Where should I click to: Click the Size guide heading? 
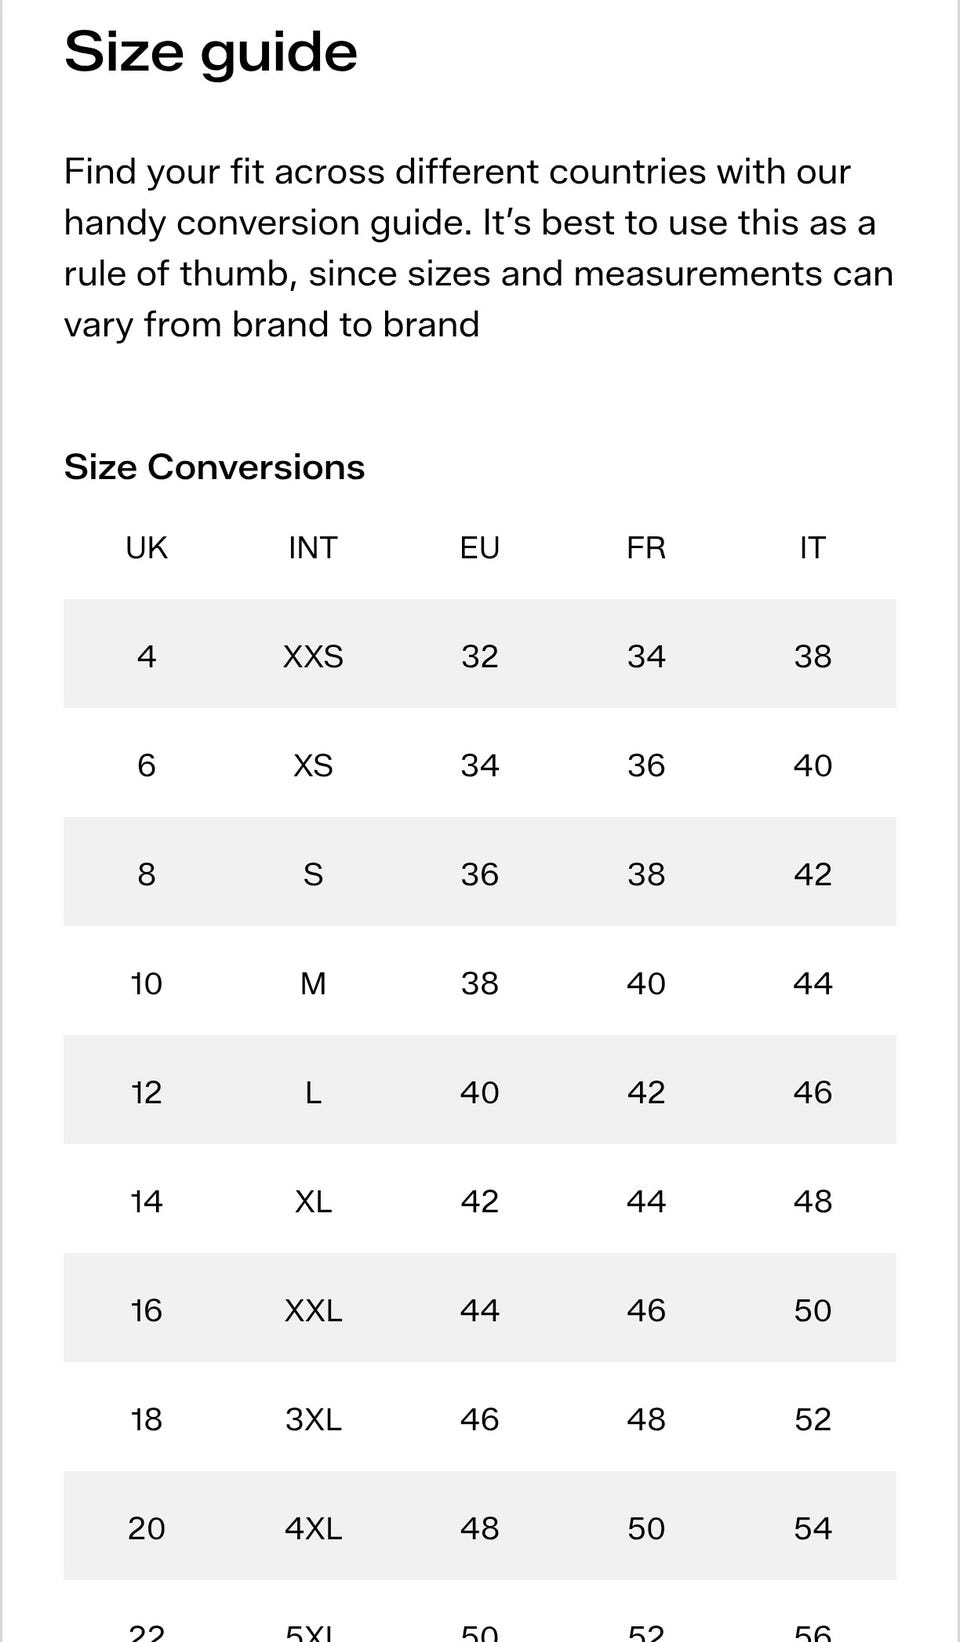tap(211, 53)
